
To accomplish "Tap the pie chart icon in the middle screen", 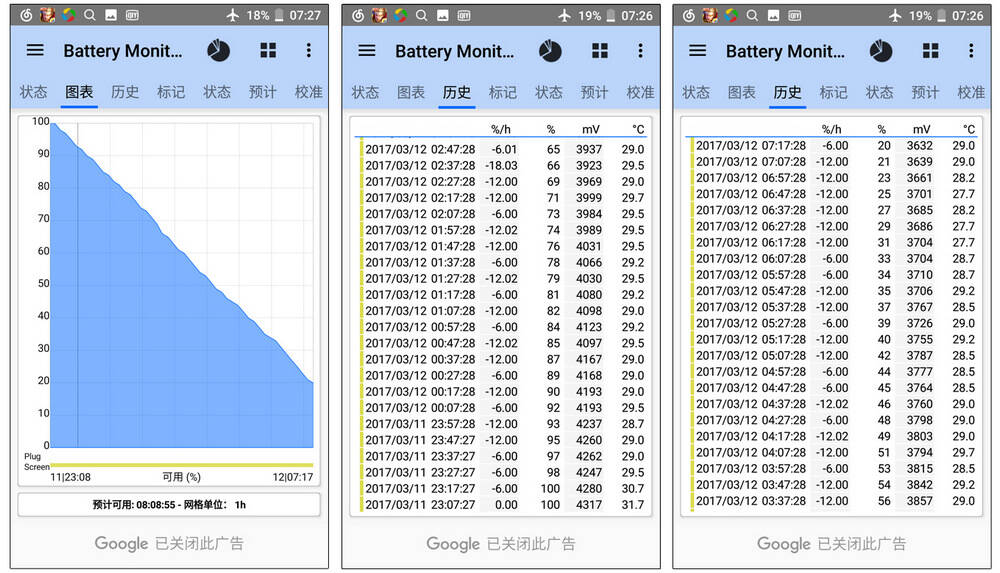I will pyautogui.click(x=550, y=51).
